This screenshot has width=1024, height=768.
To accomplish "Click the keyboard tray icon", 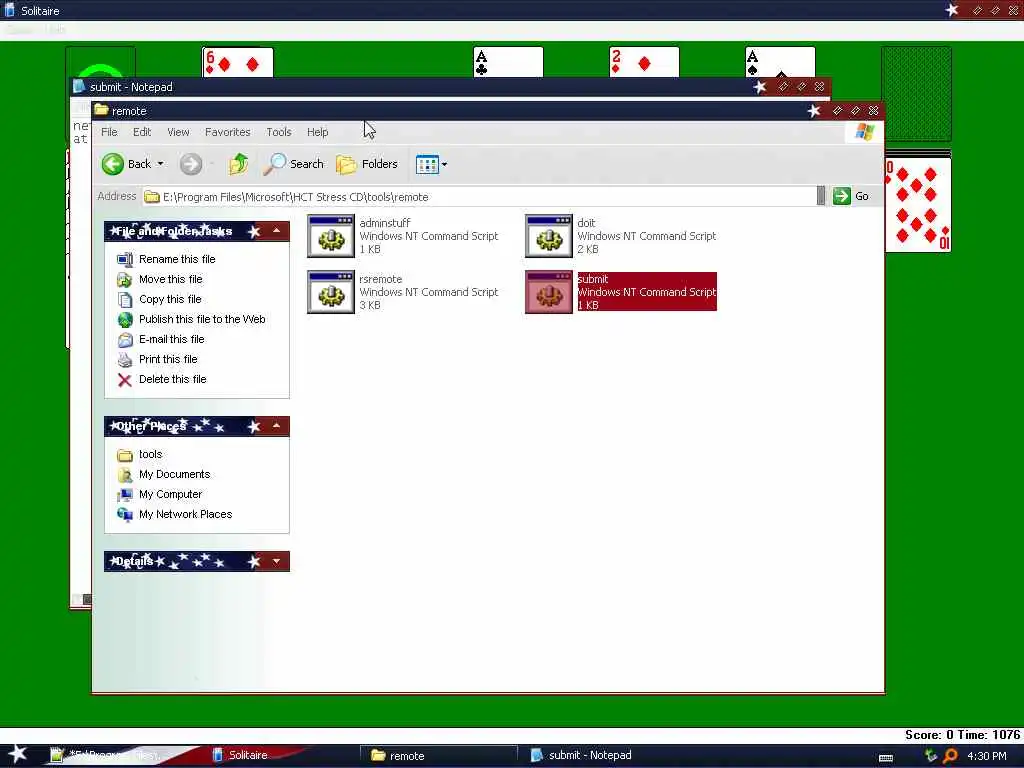I will tap(886, 757).
